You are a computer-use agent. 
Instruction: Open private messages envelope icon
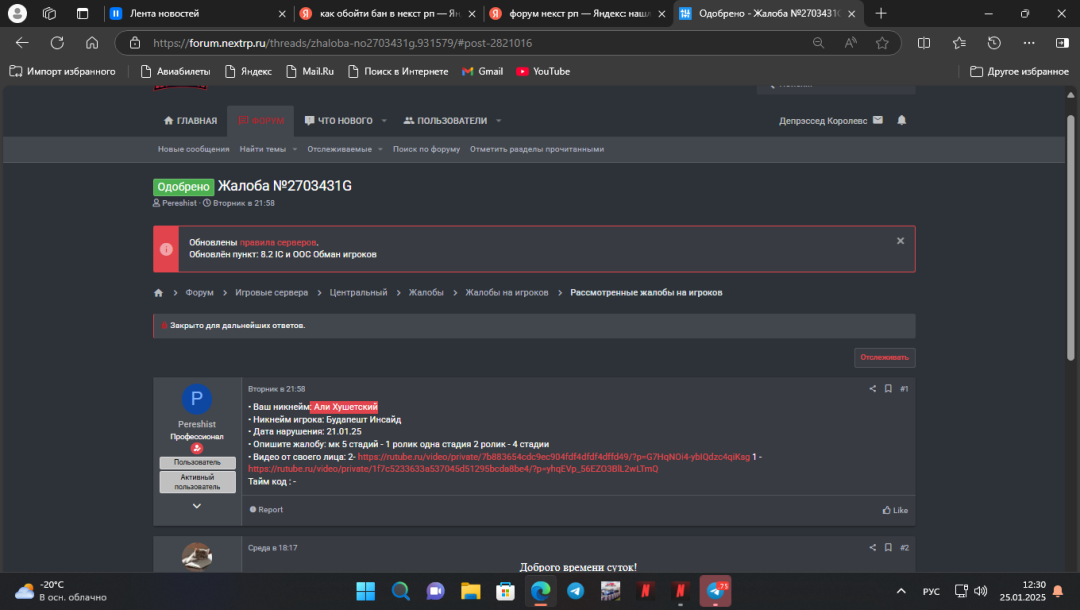coord(878,120)
